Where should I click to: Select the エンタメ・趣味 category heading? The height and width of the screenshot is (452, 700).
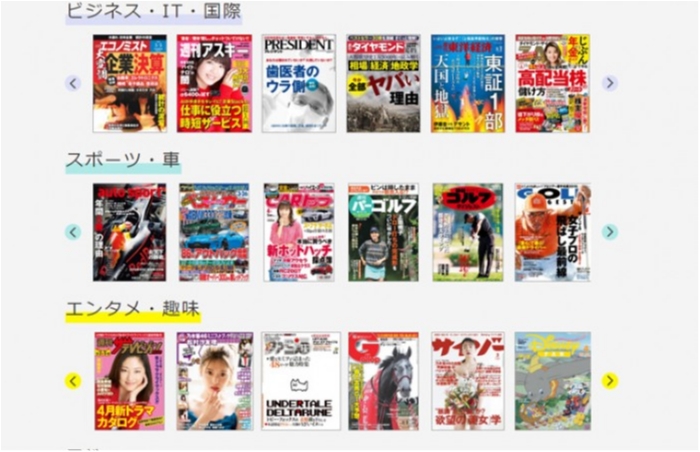point(132,310)
